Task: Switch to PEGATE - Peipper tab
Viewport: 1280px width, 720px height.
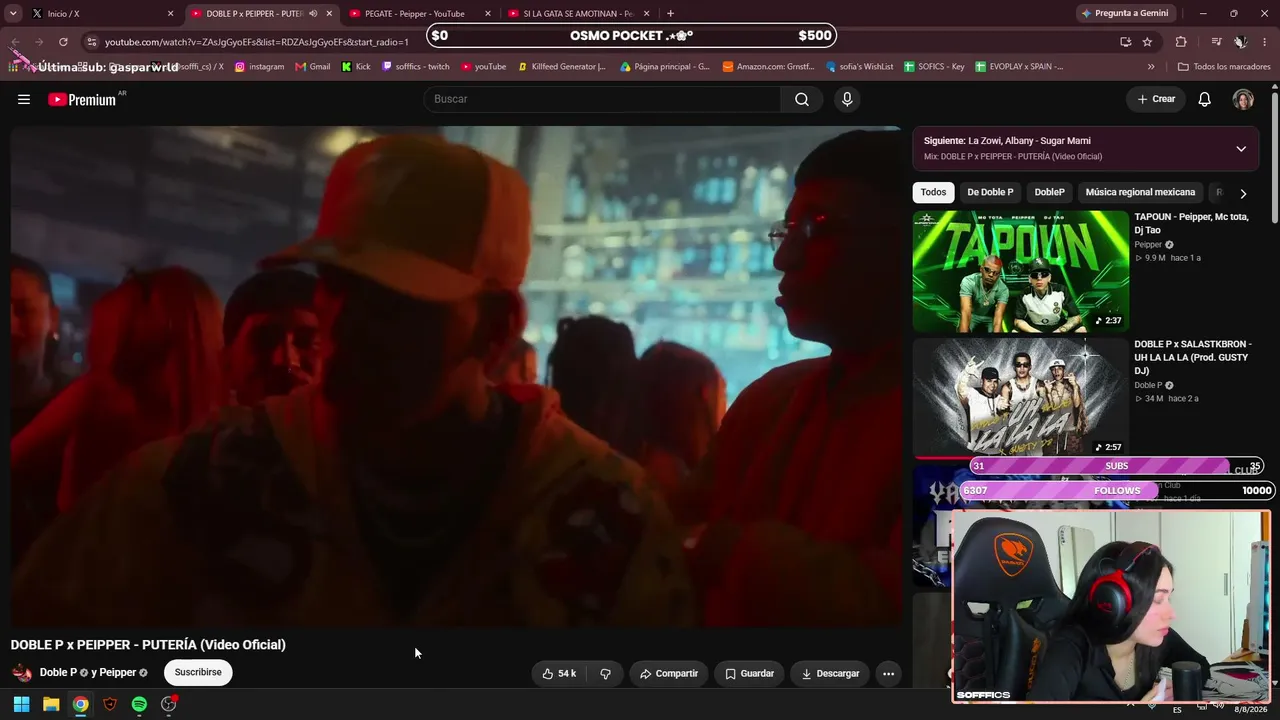Action: coord(420,14)
